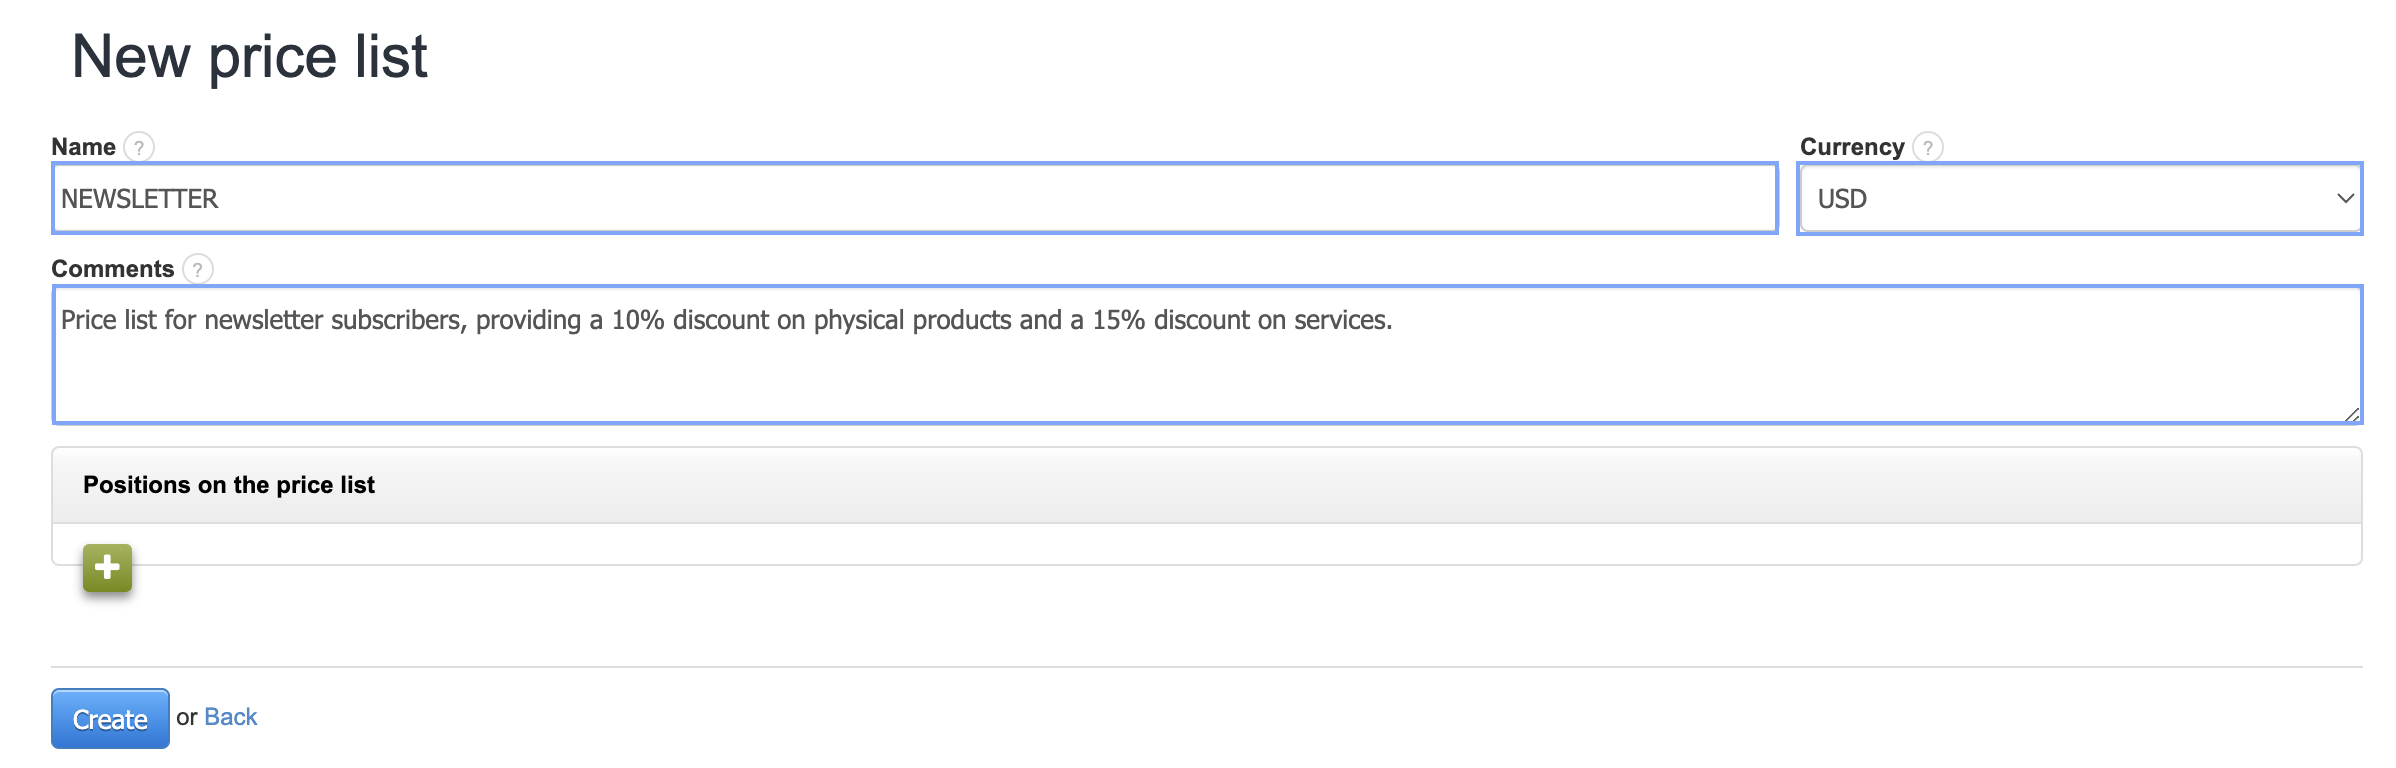Click the Name field label

[x=84, y=147]
